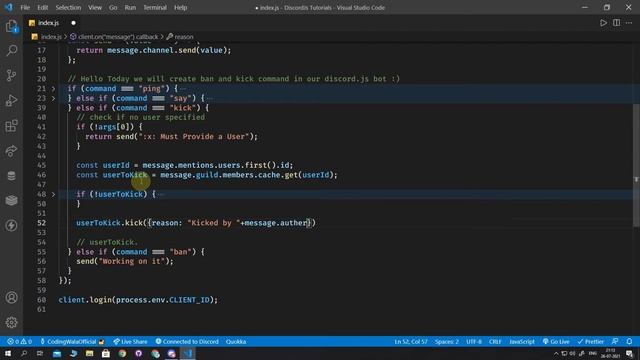640x360 pixels.
Task: Expand the folded "say" block on line 23
Action: (x=53, y=98)
